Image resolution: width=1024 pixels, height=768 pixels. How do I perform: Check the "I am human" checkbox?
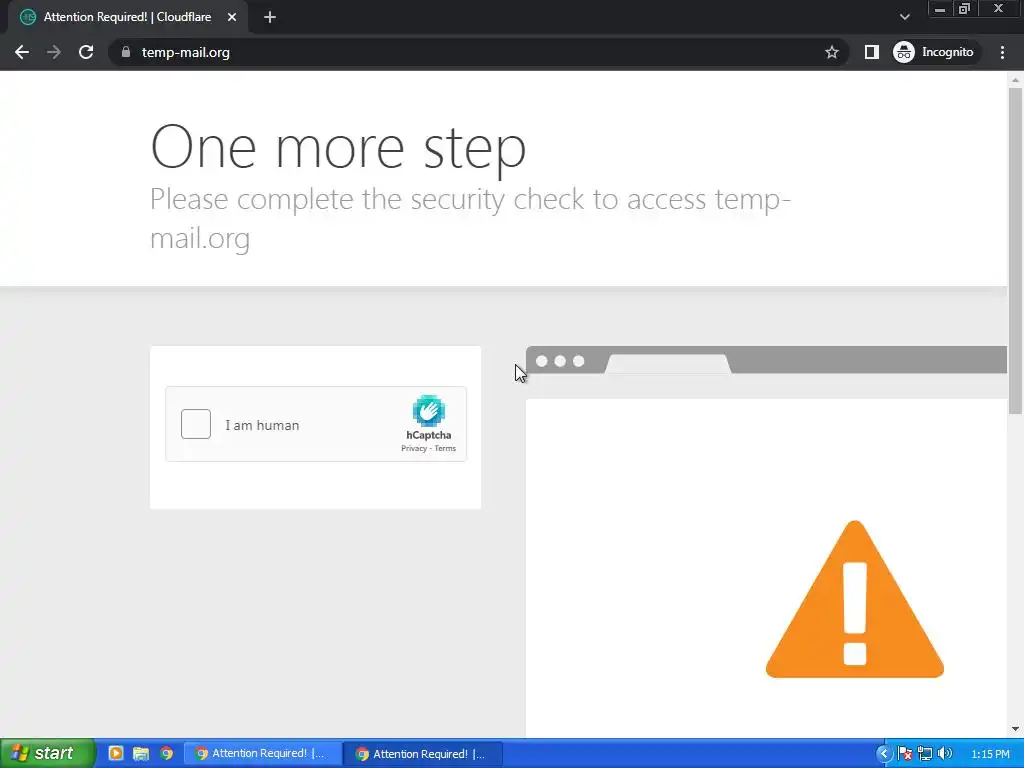pyautogui.click(x=196, y=424)
